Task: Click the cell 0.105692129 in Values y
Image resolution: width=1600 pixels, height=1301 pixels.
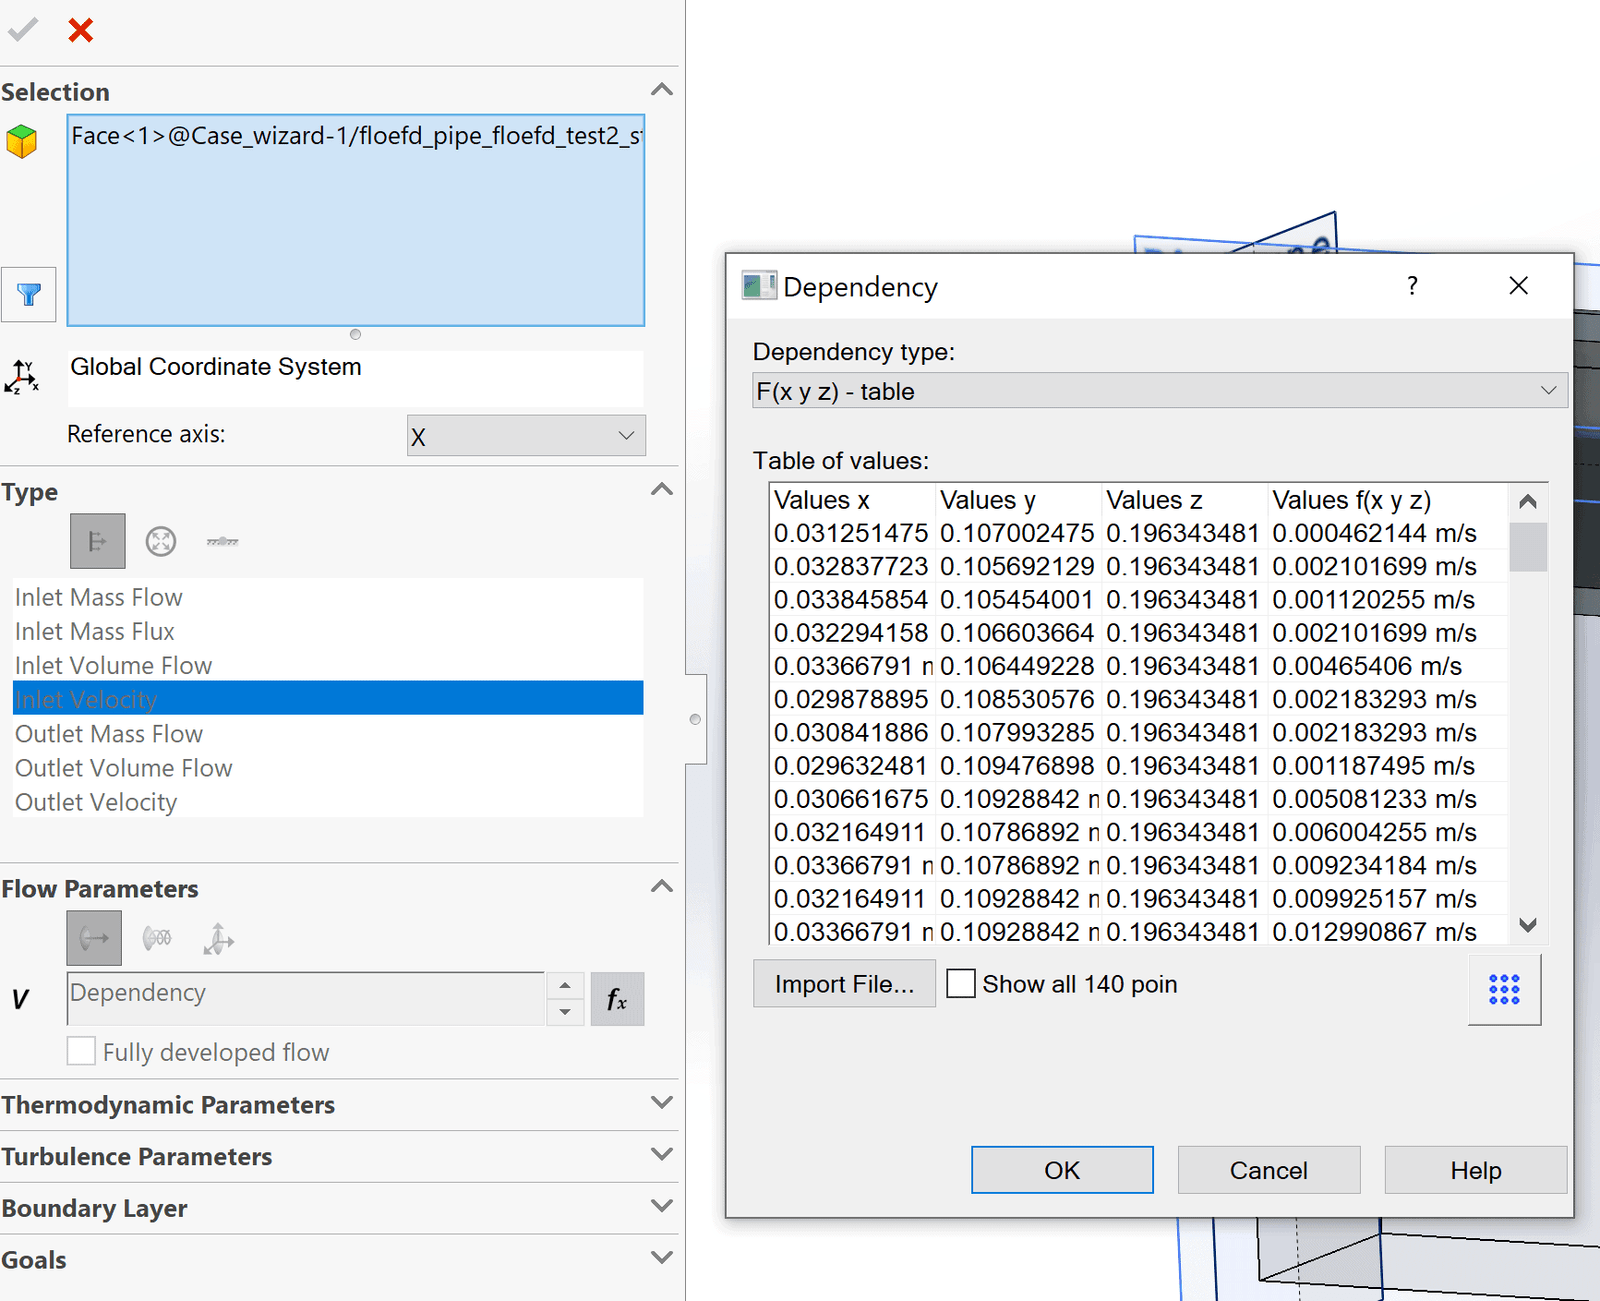Action: [1017, 566]
